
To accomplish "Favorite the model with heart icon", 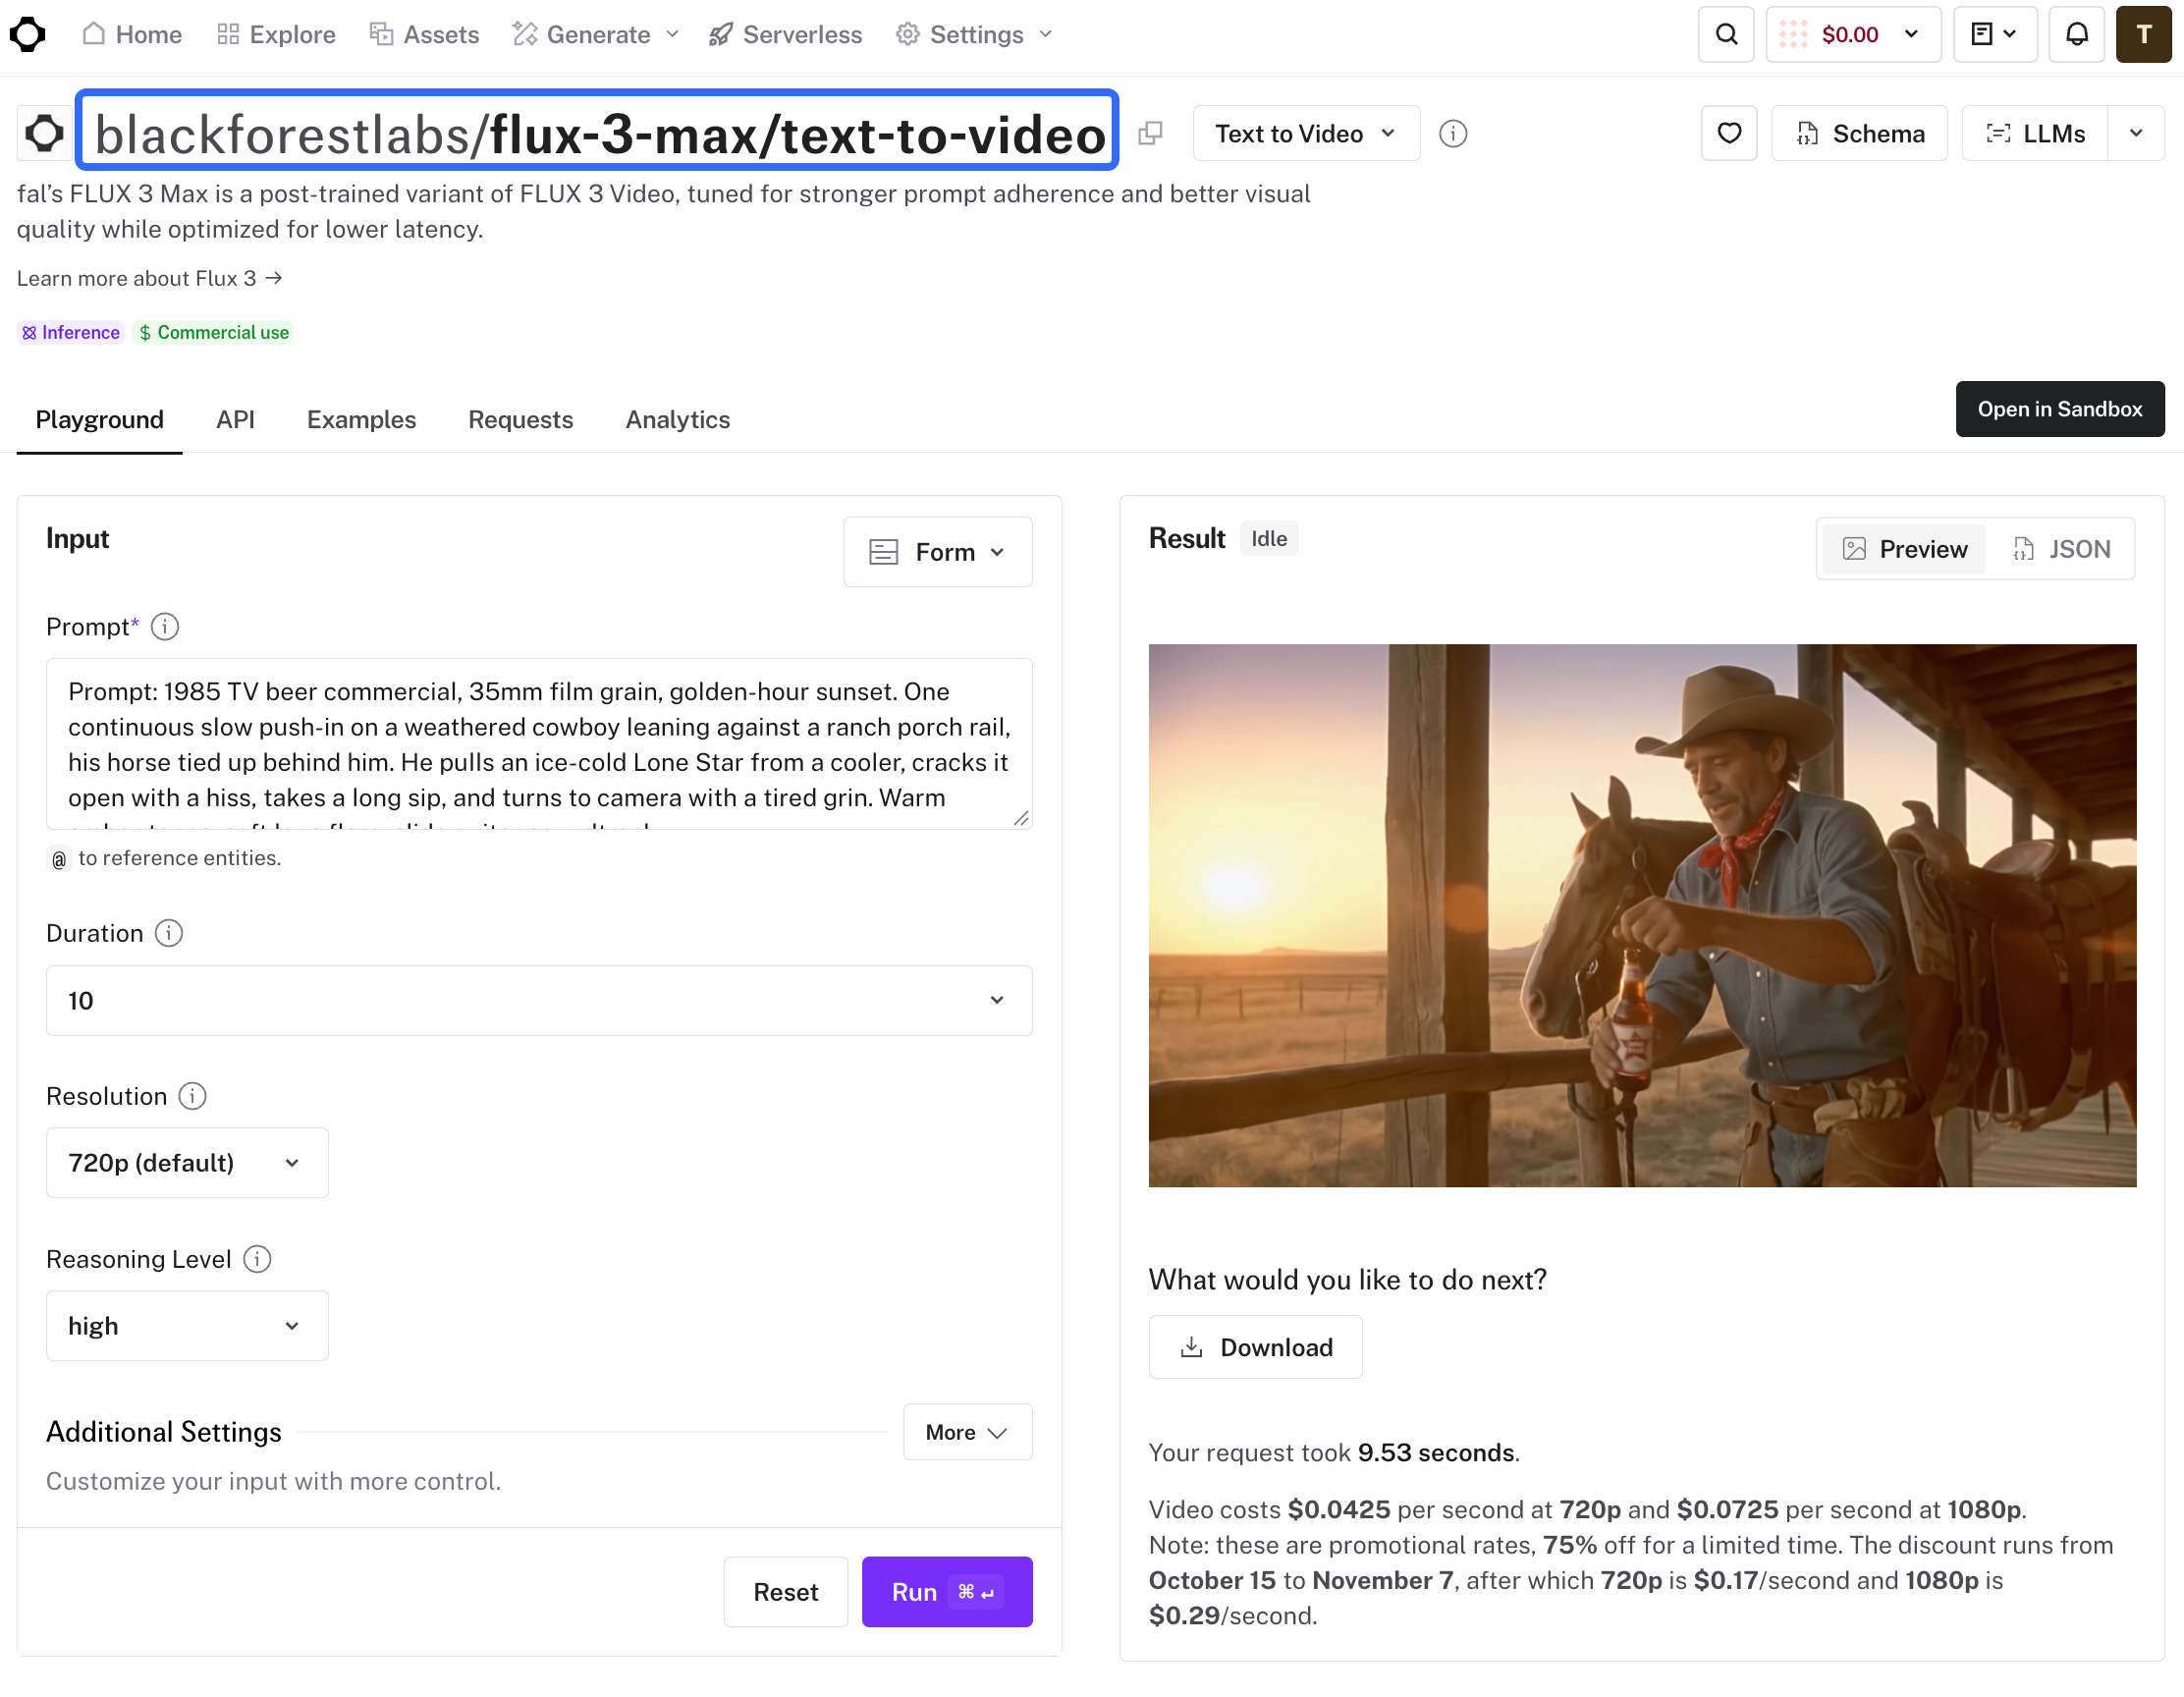I will click(x=1729, y=133).
